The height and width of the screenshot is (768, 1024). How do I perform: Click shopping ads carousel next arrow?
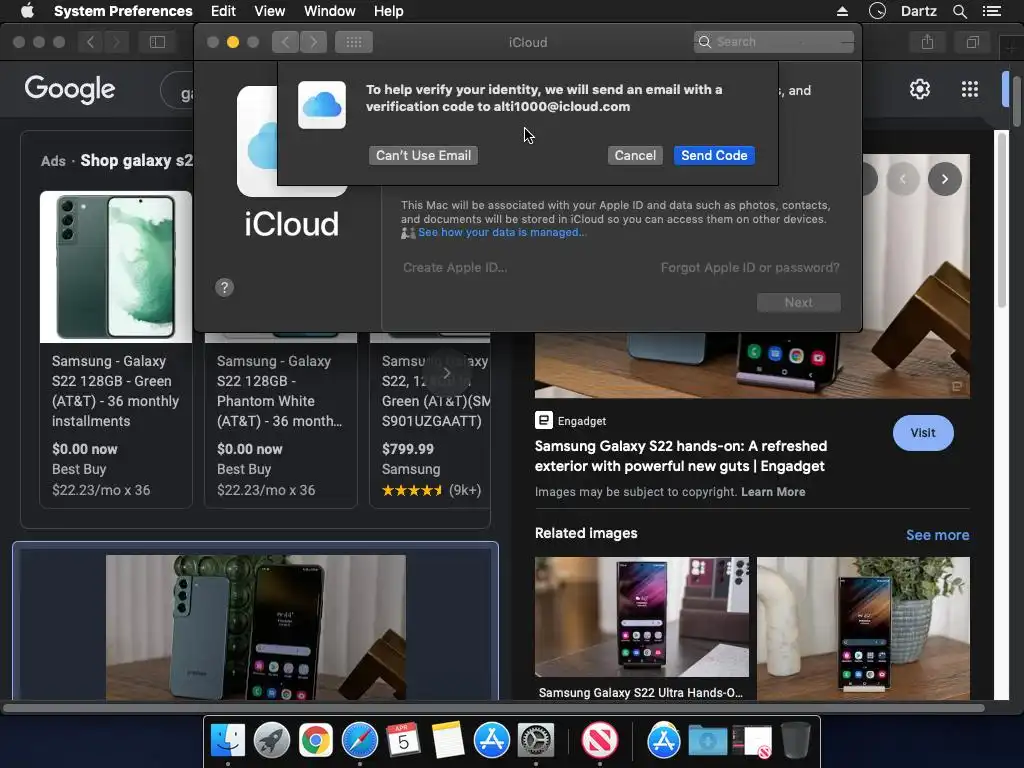[447, 374]
